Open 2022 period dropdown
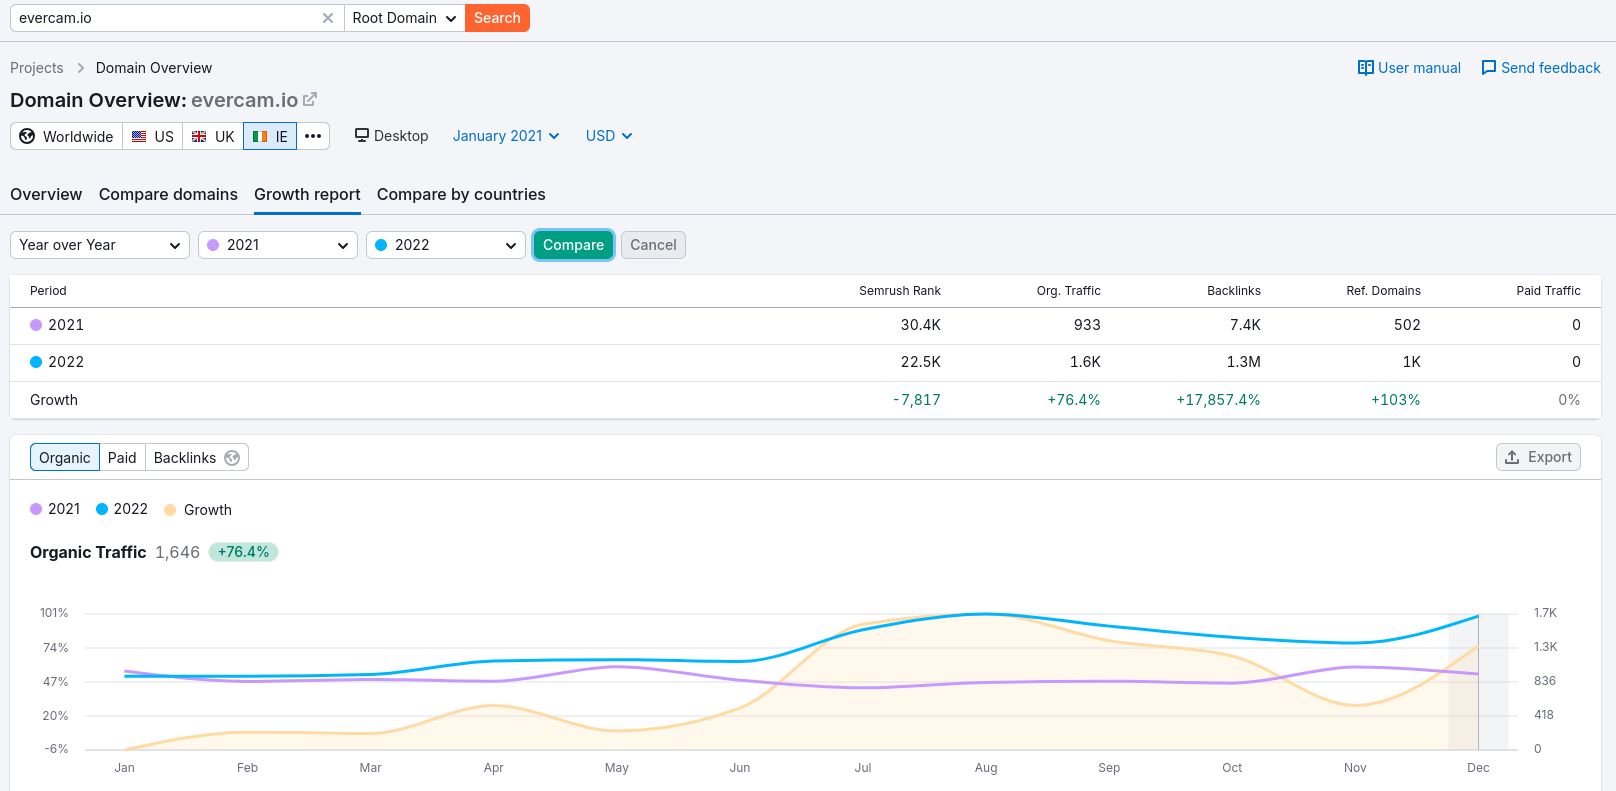 (446, 245)
